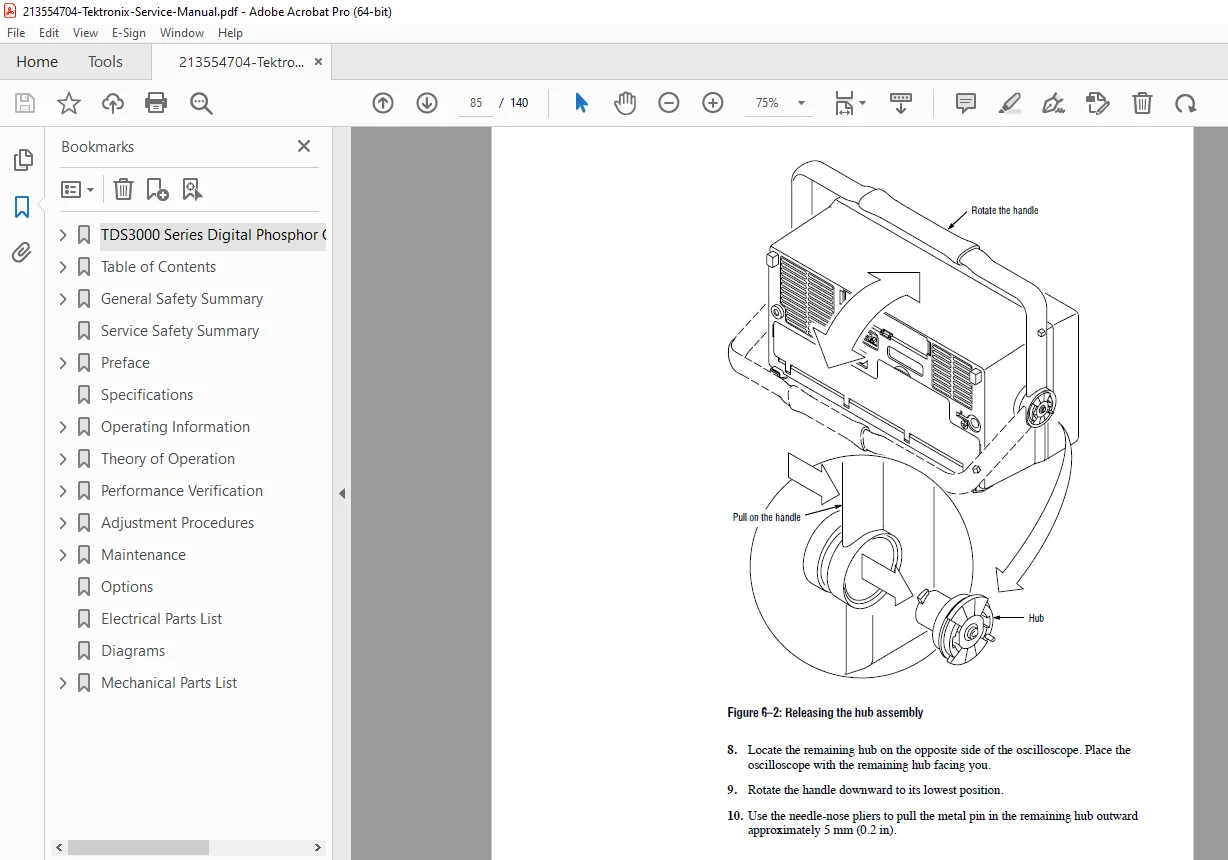Select the Maintenance bookmark label
1228x860 pixels.
tap(143, 555)
